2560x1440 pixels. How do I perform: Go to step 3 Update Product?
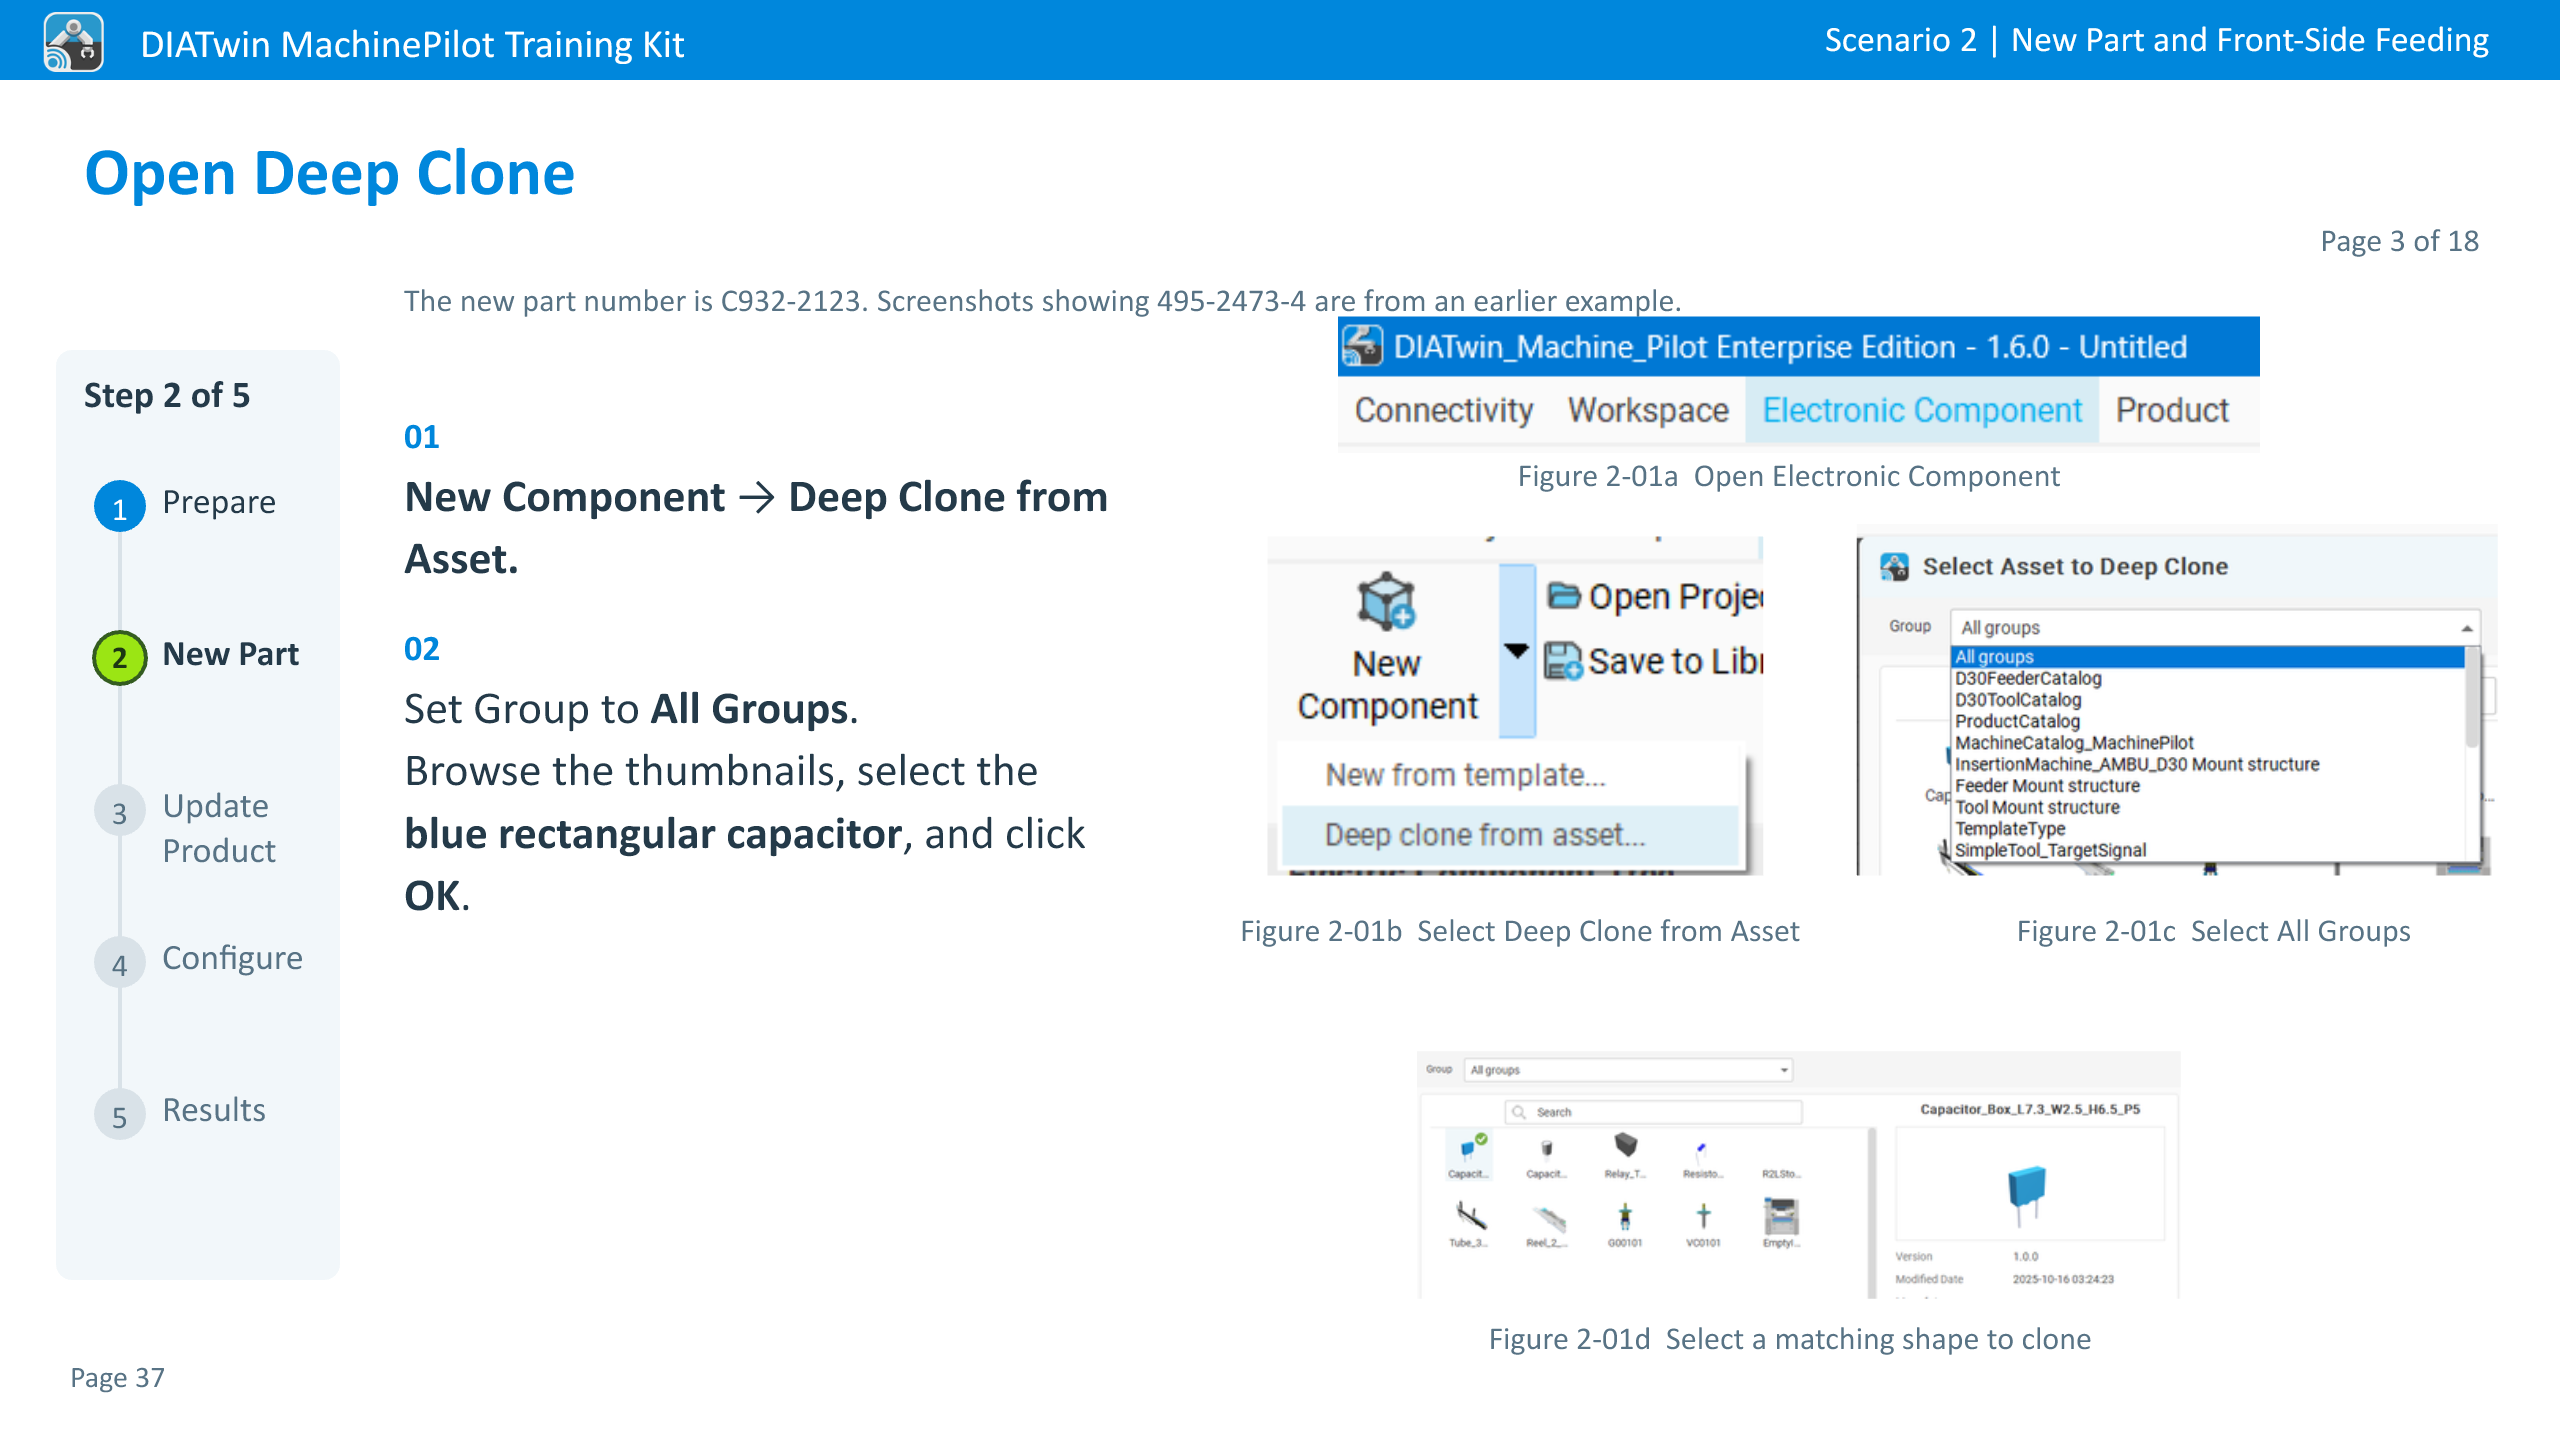pyautogui.click(x=185, y=828)
